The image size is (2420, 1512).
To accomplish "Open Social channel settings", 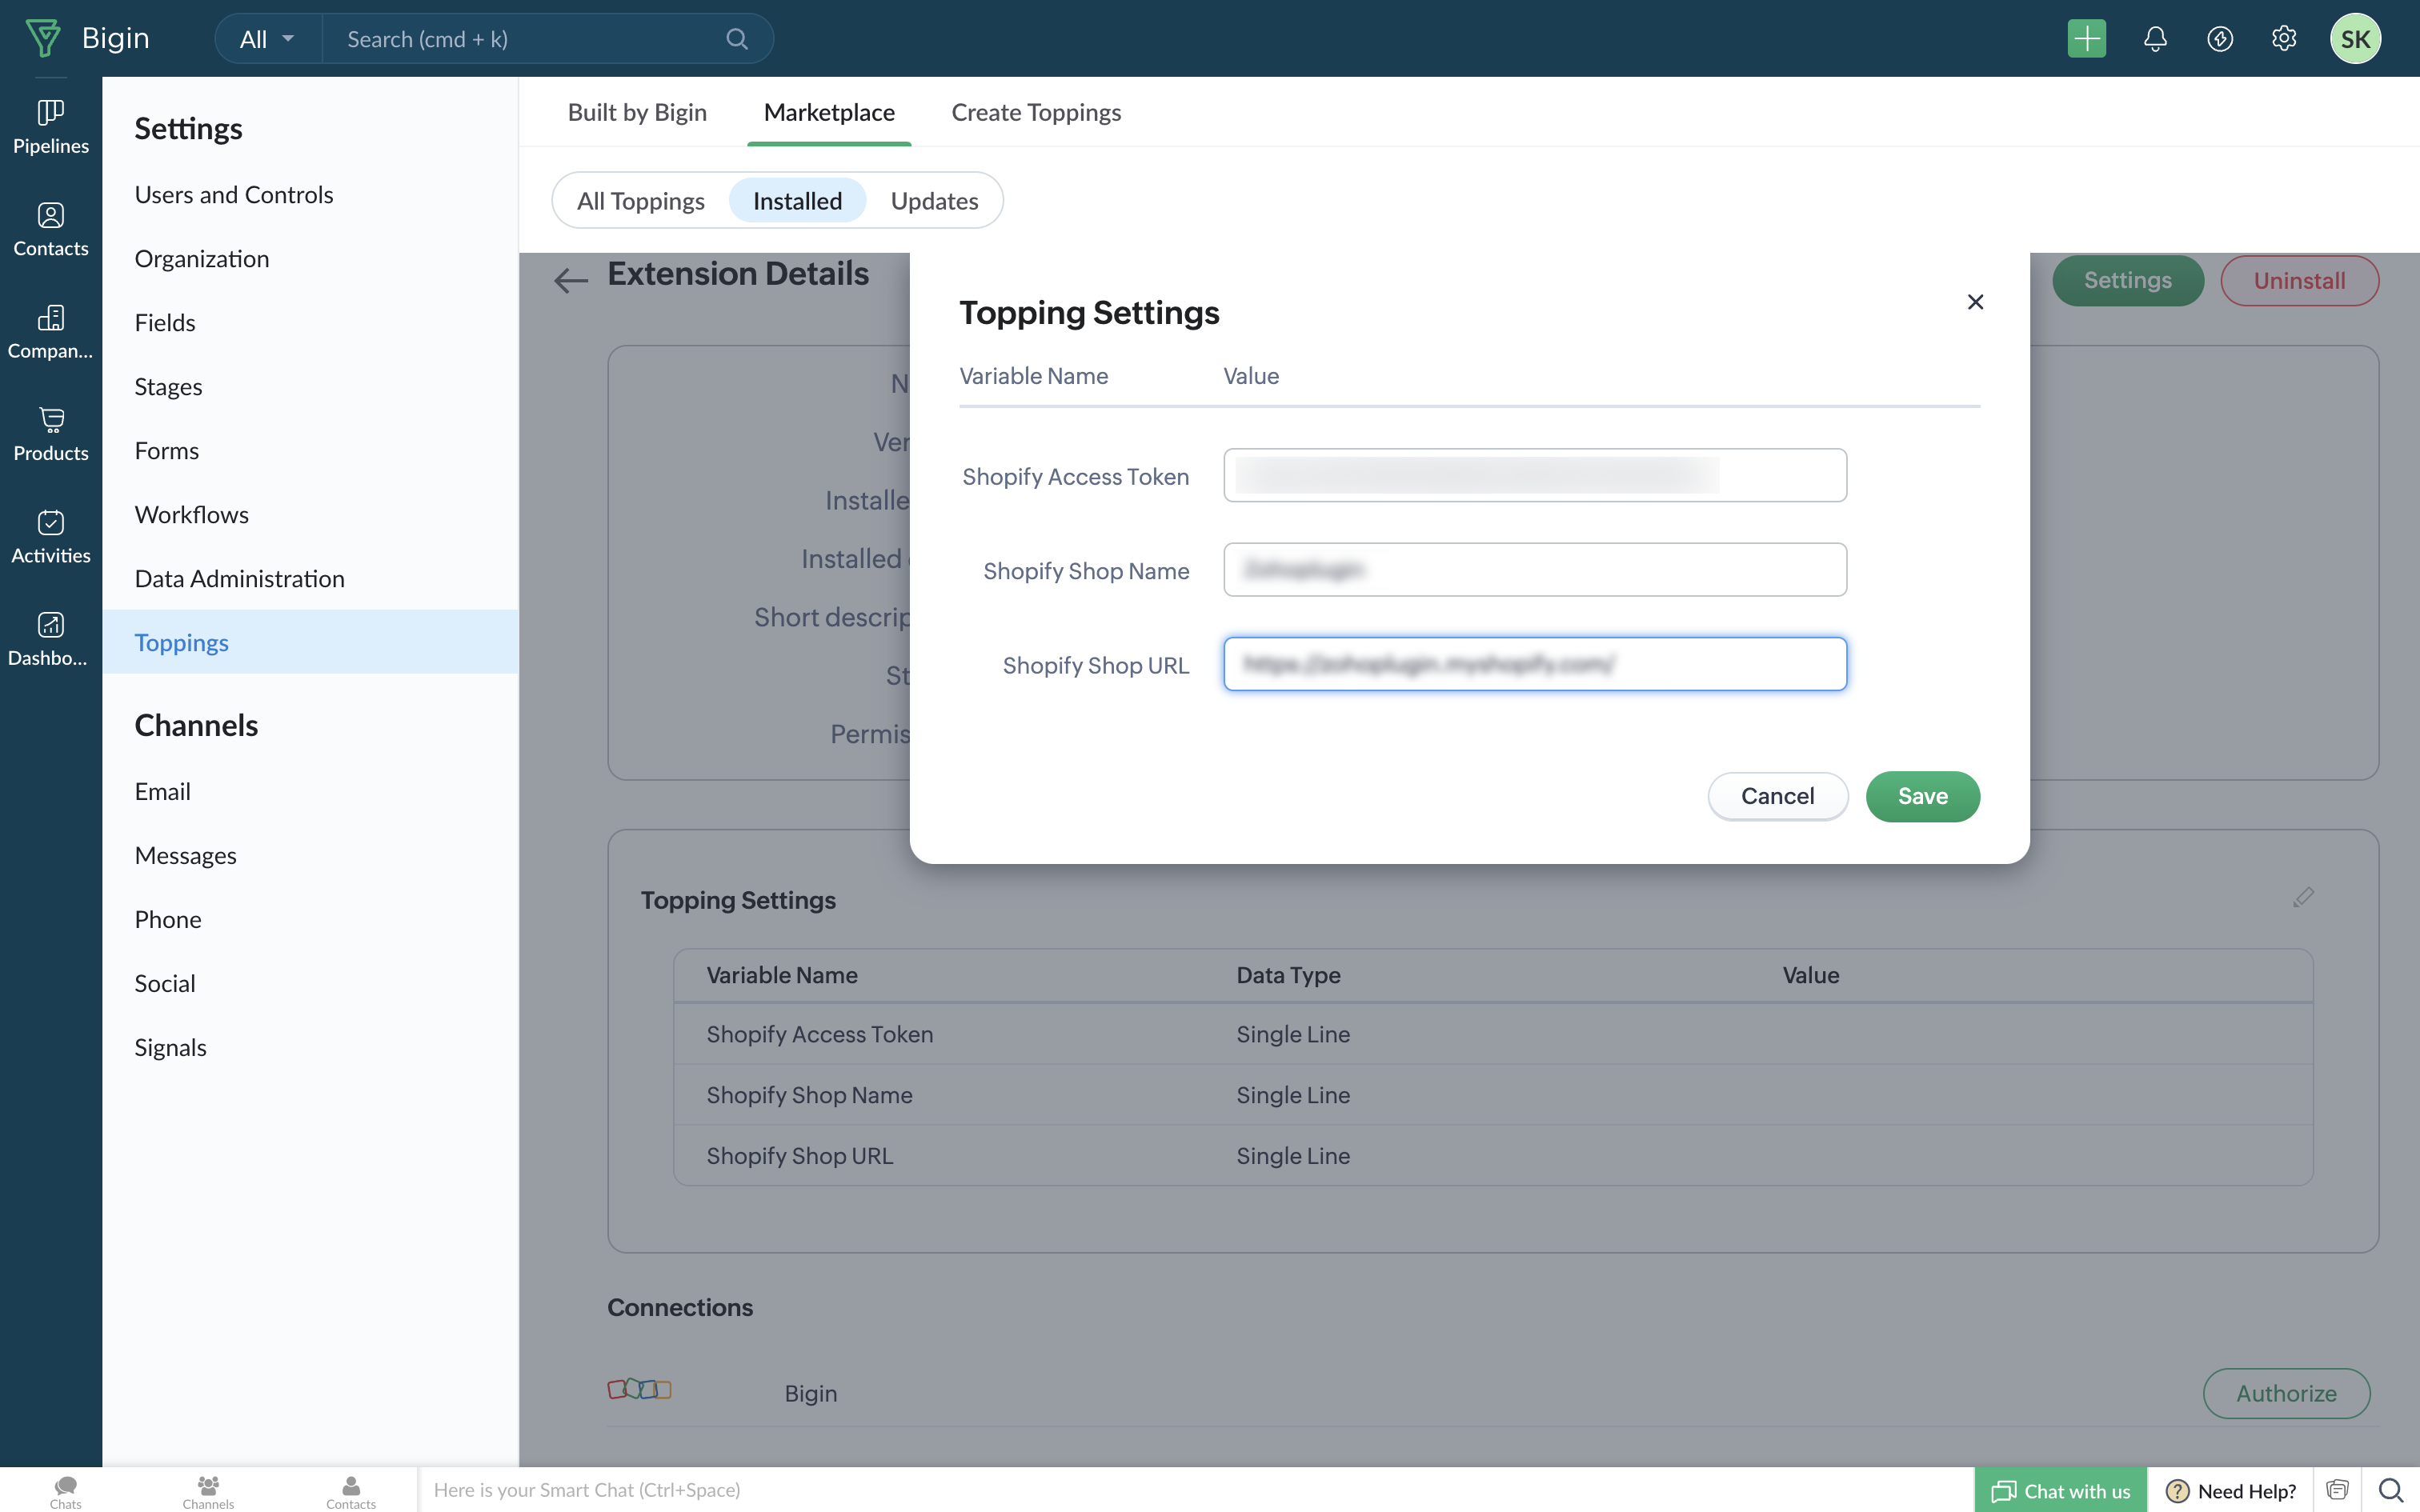I will (310, 983).
